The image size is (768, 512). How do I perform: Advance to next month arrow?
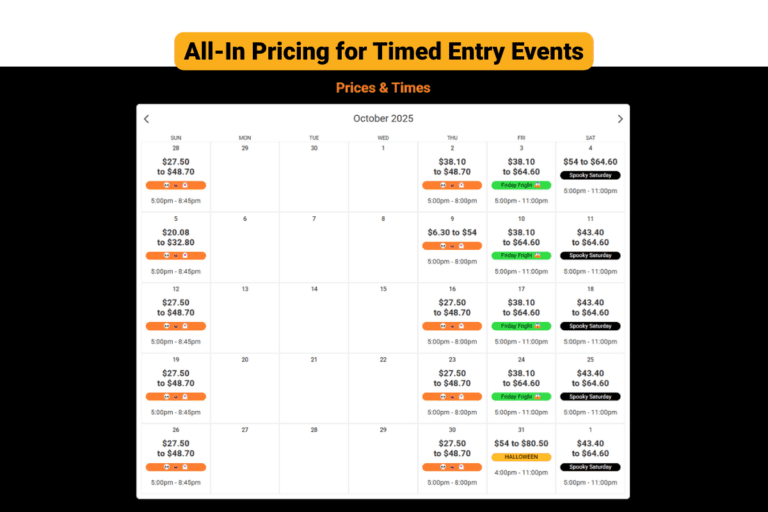[620, 119]
